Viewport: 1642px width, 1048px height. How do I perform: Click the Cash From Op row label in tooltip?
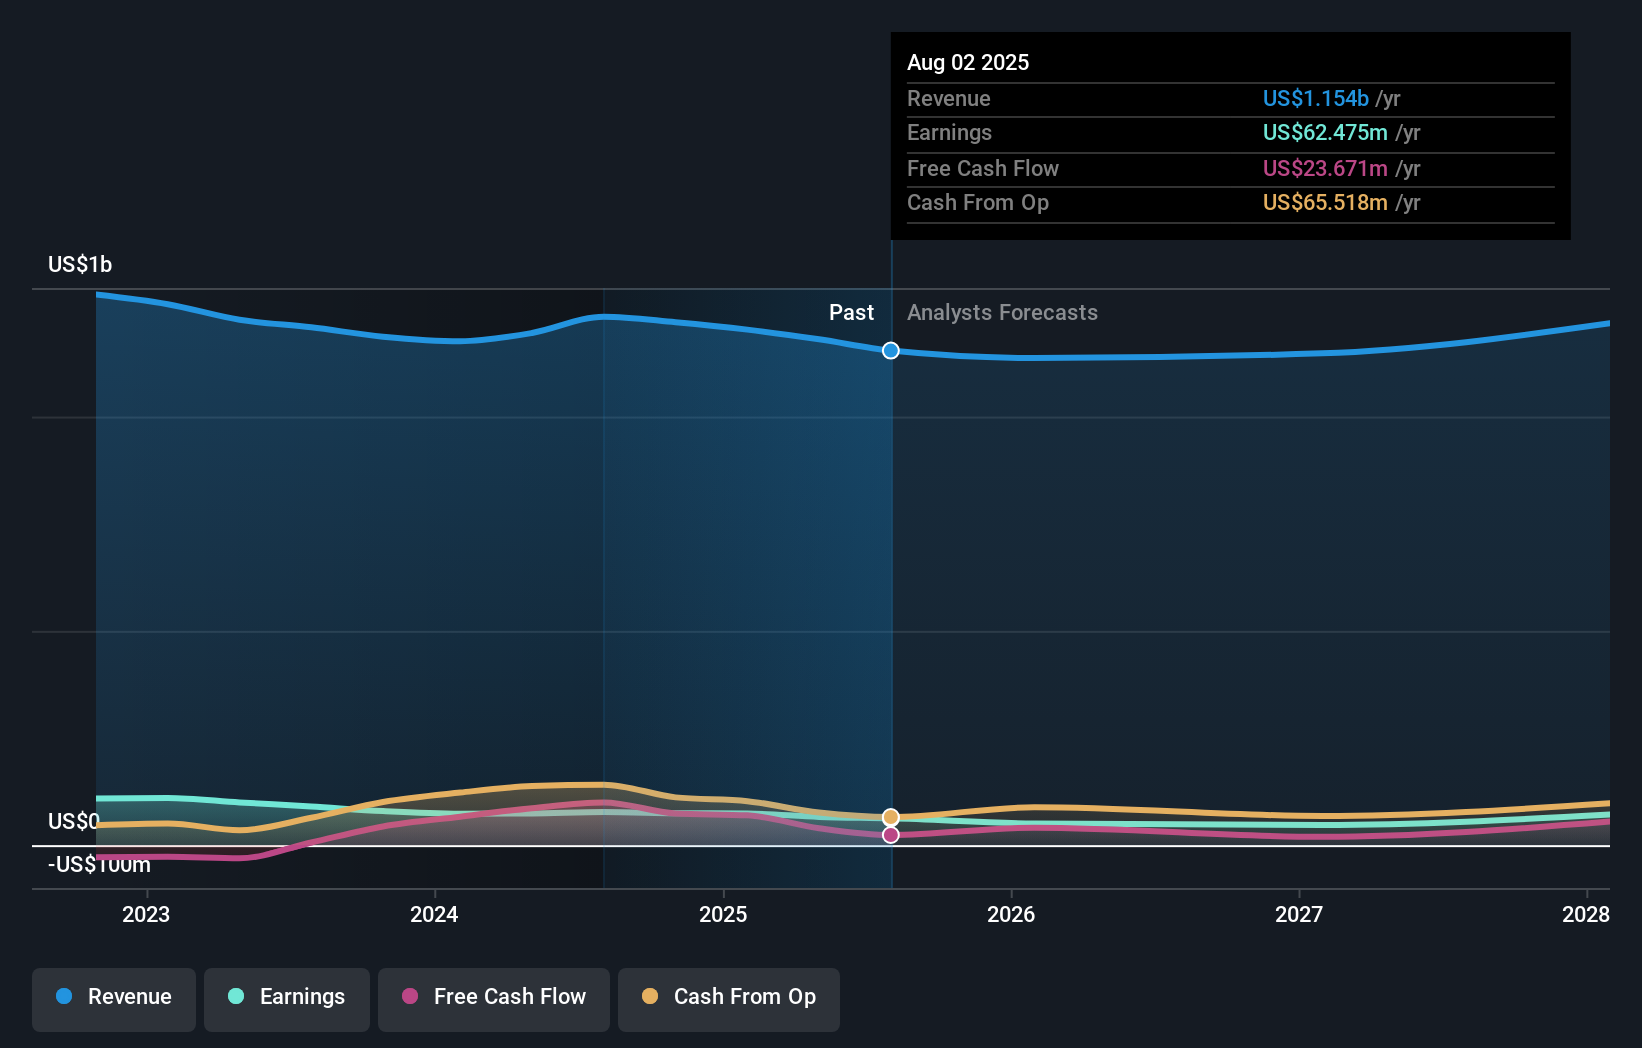(x=977, y=202)
